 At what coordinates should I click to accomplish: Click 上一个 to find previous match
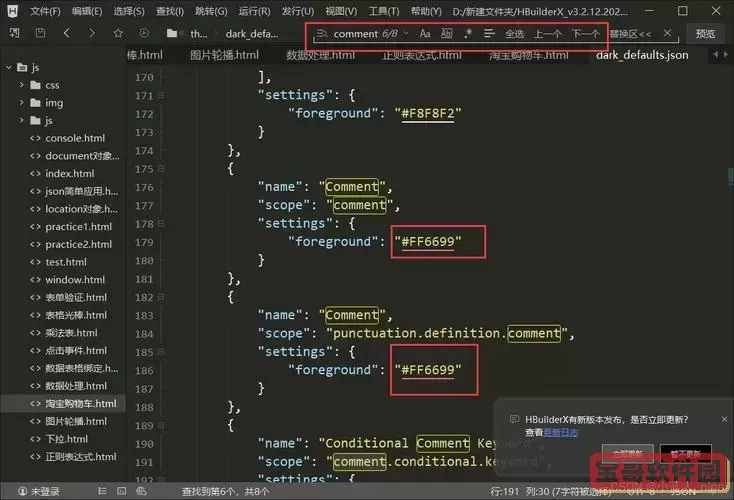(x=548, y=34)
